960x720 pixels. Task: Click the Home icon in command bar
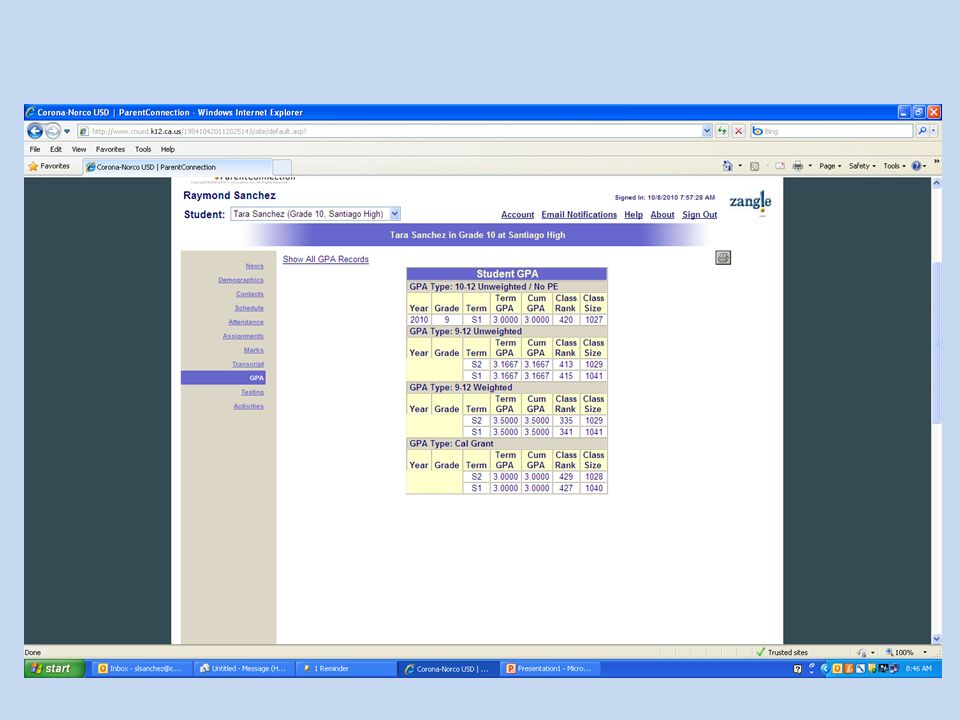tap(727, 166)
